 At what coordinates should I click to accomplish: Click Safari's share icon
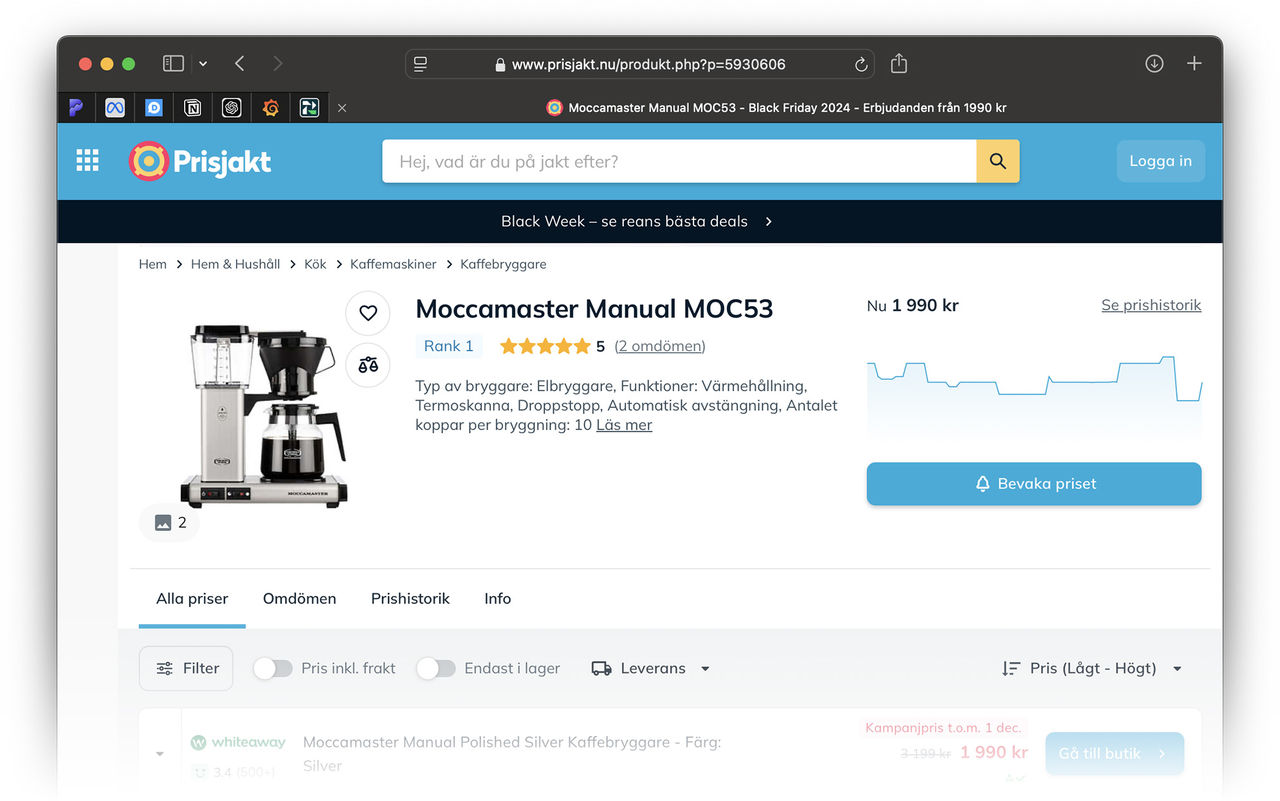pyautogui.click(x=899, y=64)
